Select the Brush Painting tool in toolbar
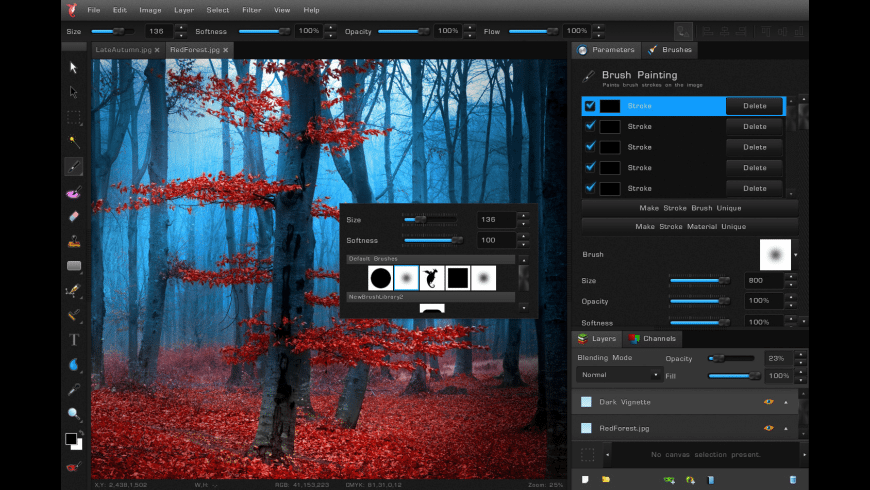This screenshot has width=870, height=490. [74, 167]
